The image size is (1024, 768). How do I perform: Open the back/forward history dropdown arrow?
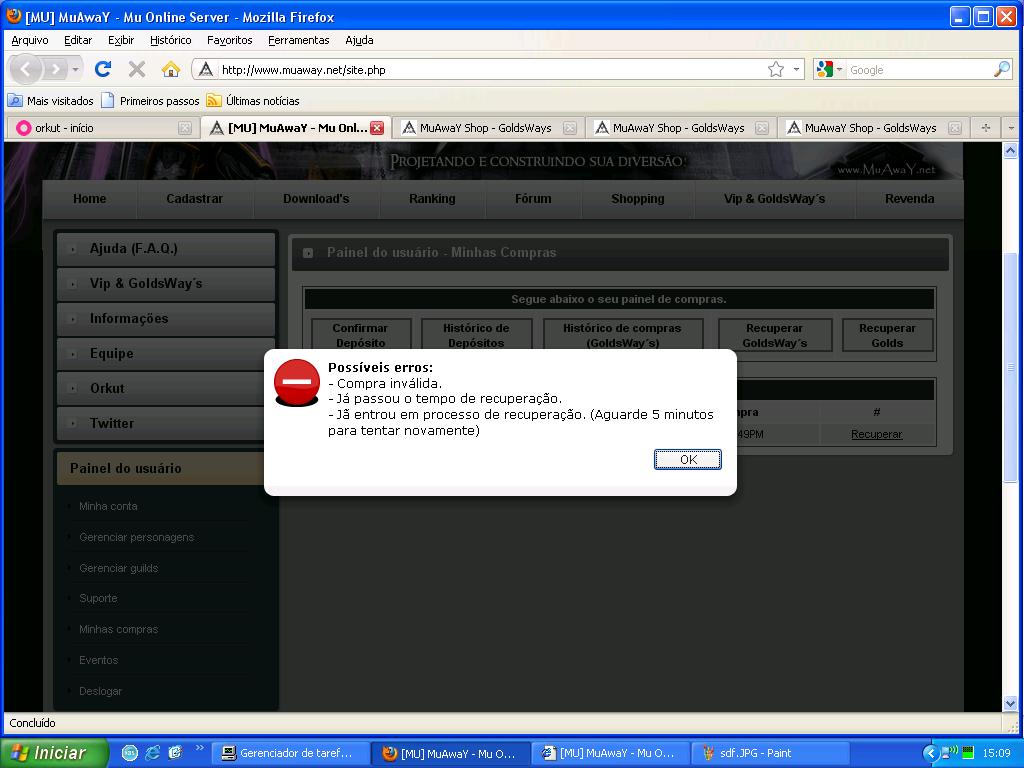[x=76, y=69]
